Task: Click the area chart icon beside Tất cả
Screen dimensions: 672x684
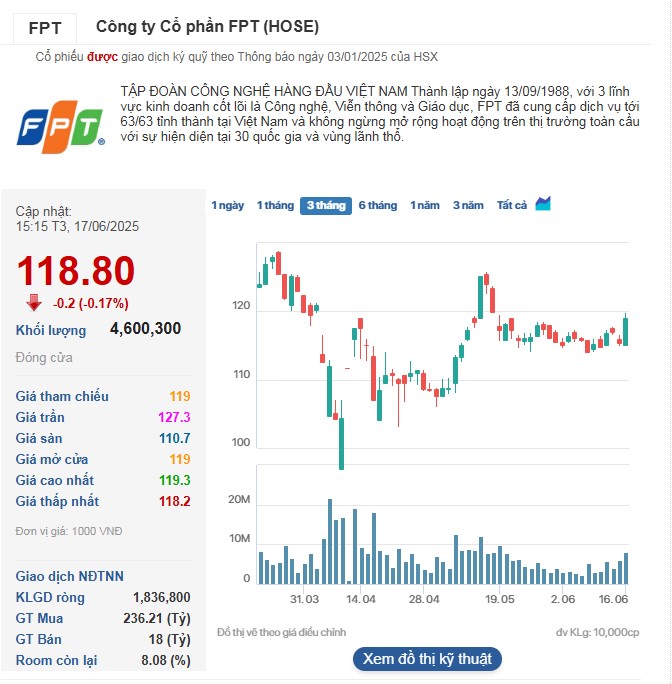Action: pyautogui.click(x=543, y=204)
